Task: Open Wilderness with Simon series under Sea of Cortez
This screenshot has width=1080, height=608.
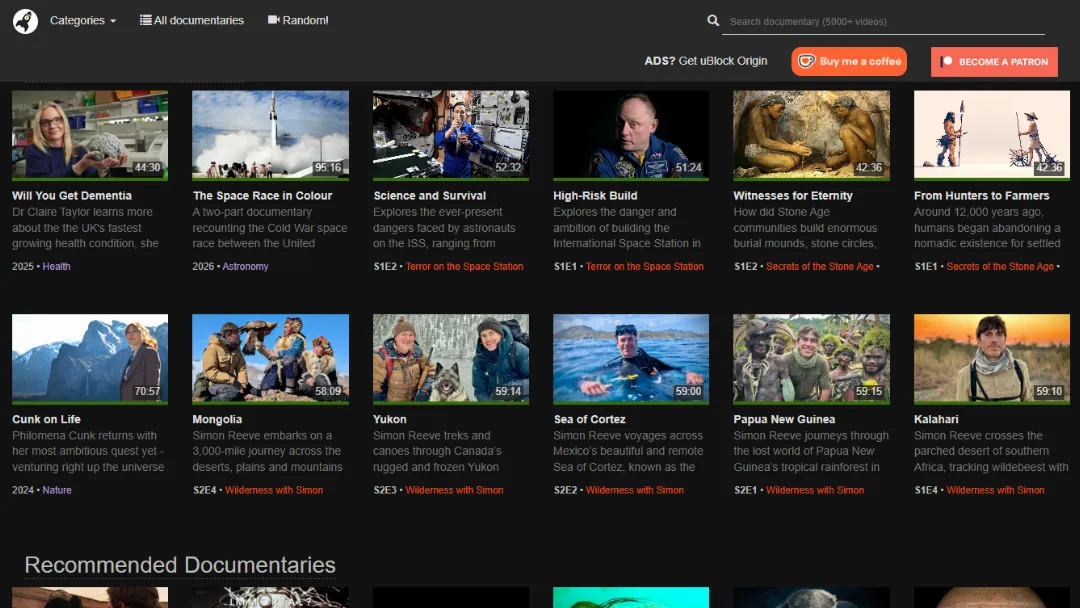Action: [x=635, y=490]
